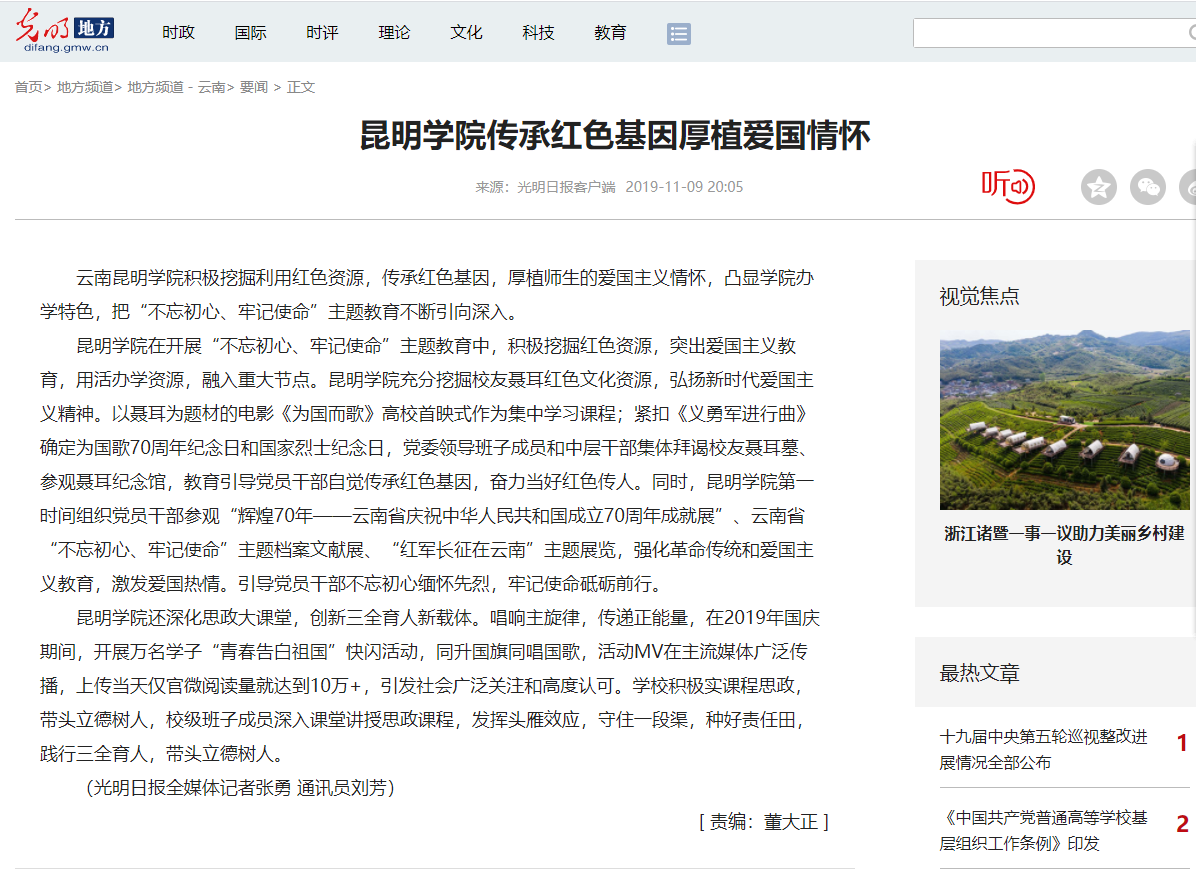
Task: Click 要闻 breadcrumb link
Action: pos(254,87)
